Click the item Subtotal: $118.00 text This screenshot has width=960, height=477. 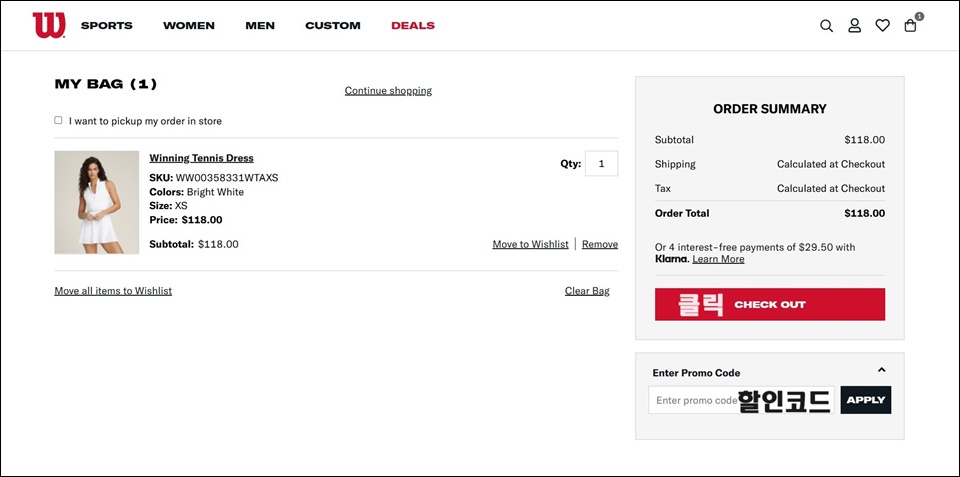pyautogui.click(x=194, y=244)
